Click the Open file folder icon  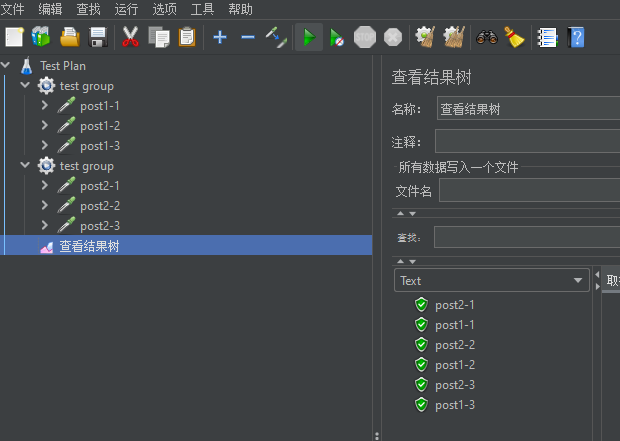click(x=70, y=37)
